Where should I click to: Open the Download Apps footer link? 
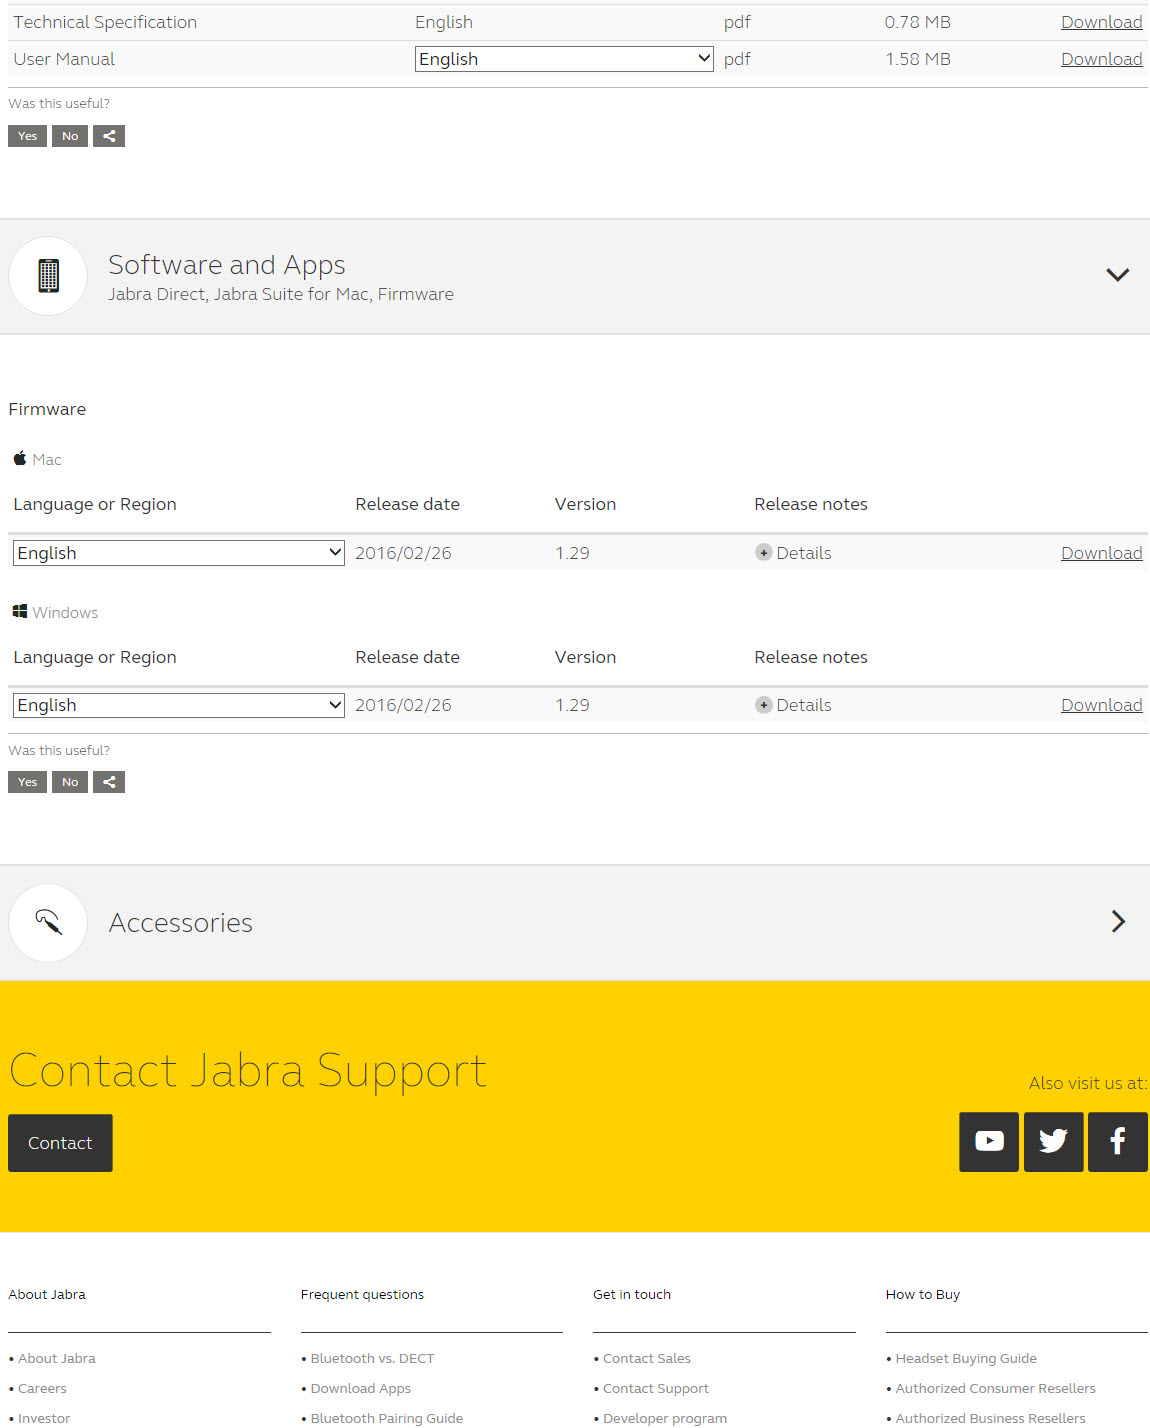(x=361, y=1388)
